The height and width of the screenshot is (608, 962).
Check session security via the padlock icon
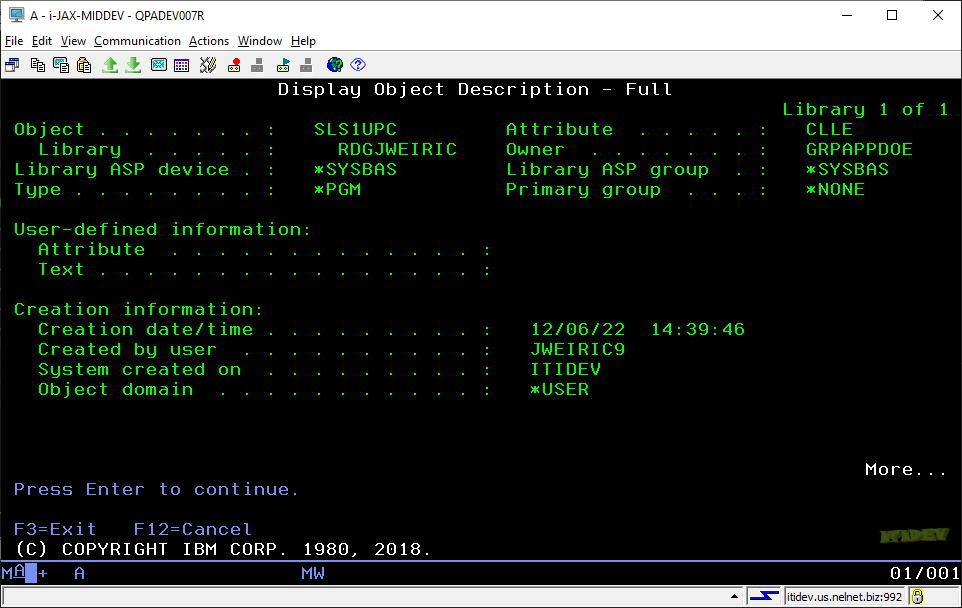(920, 598)
